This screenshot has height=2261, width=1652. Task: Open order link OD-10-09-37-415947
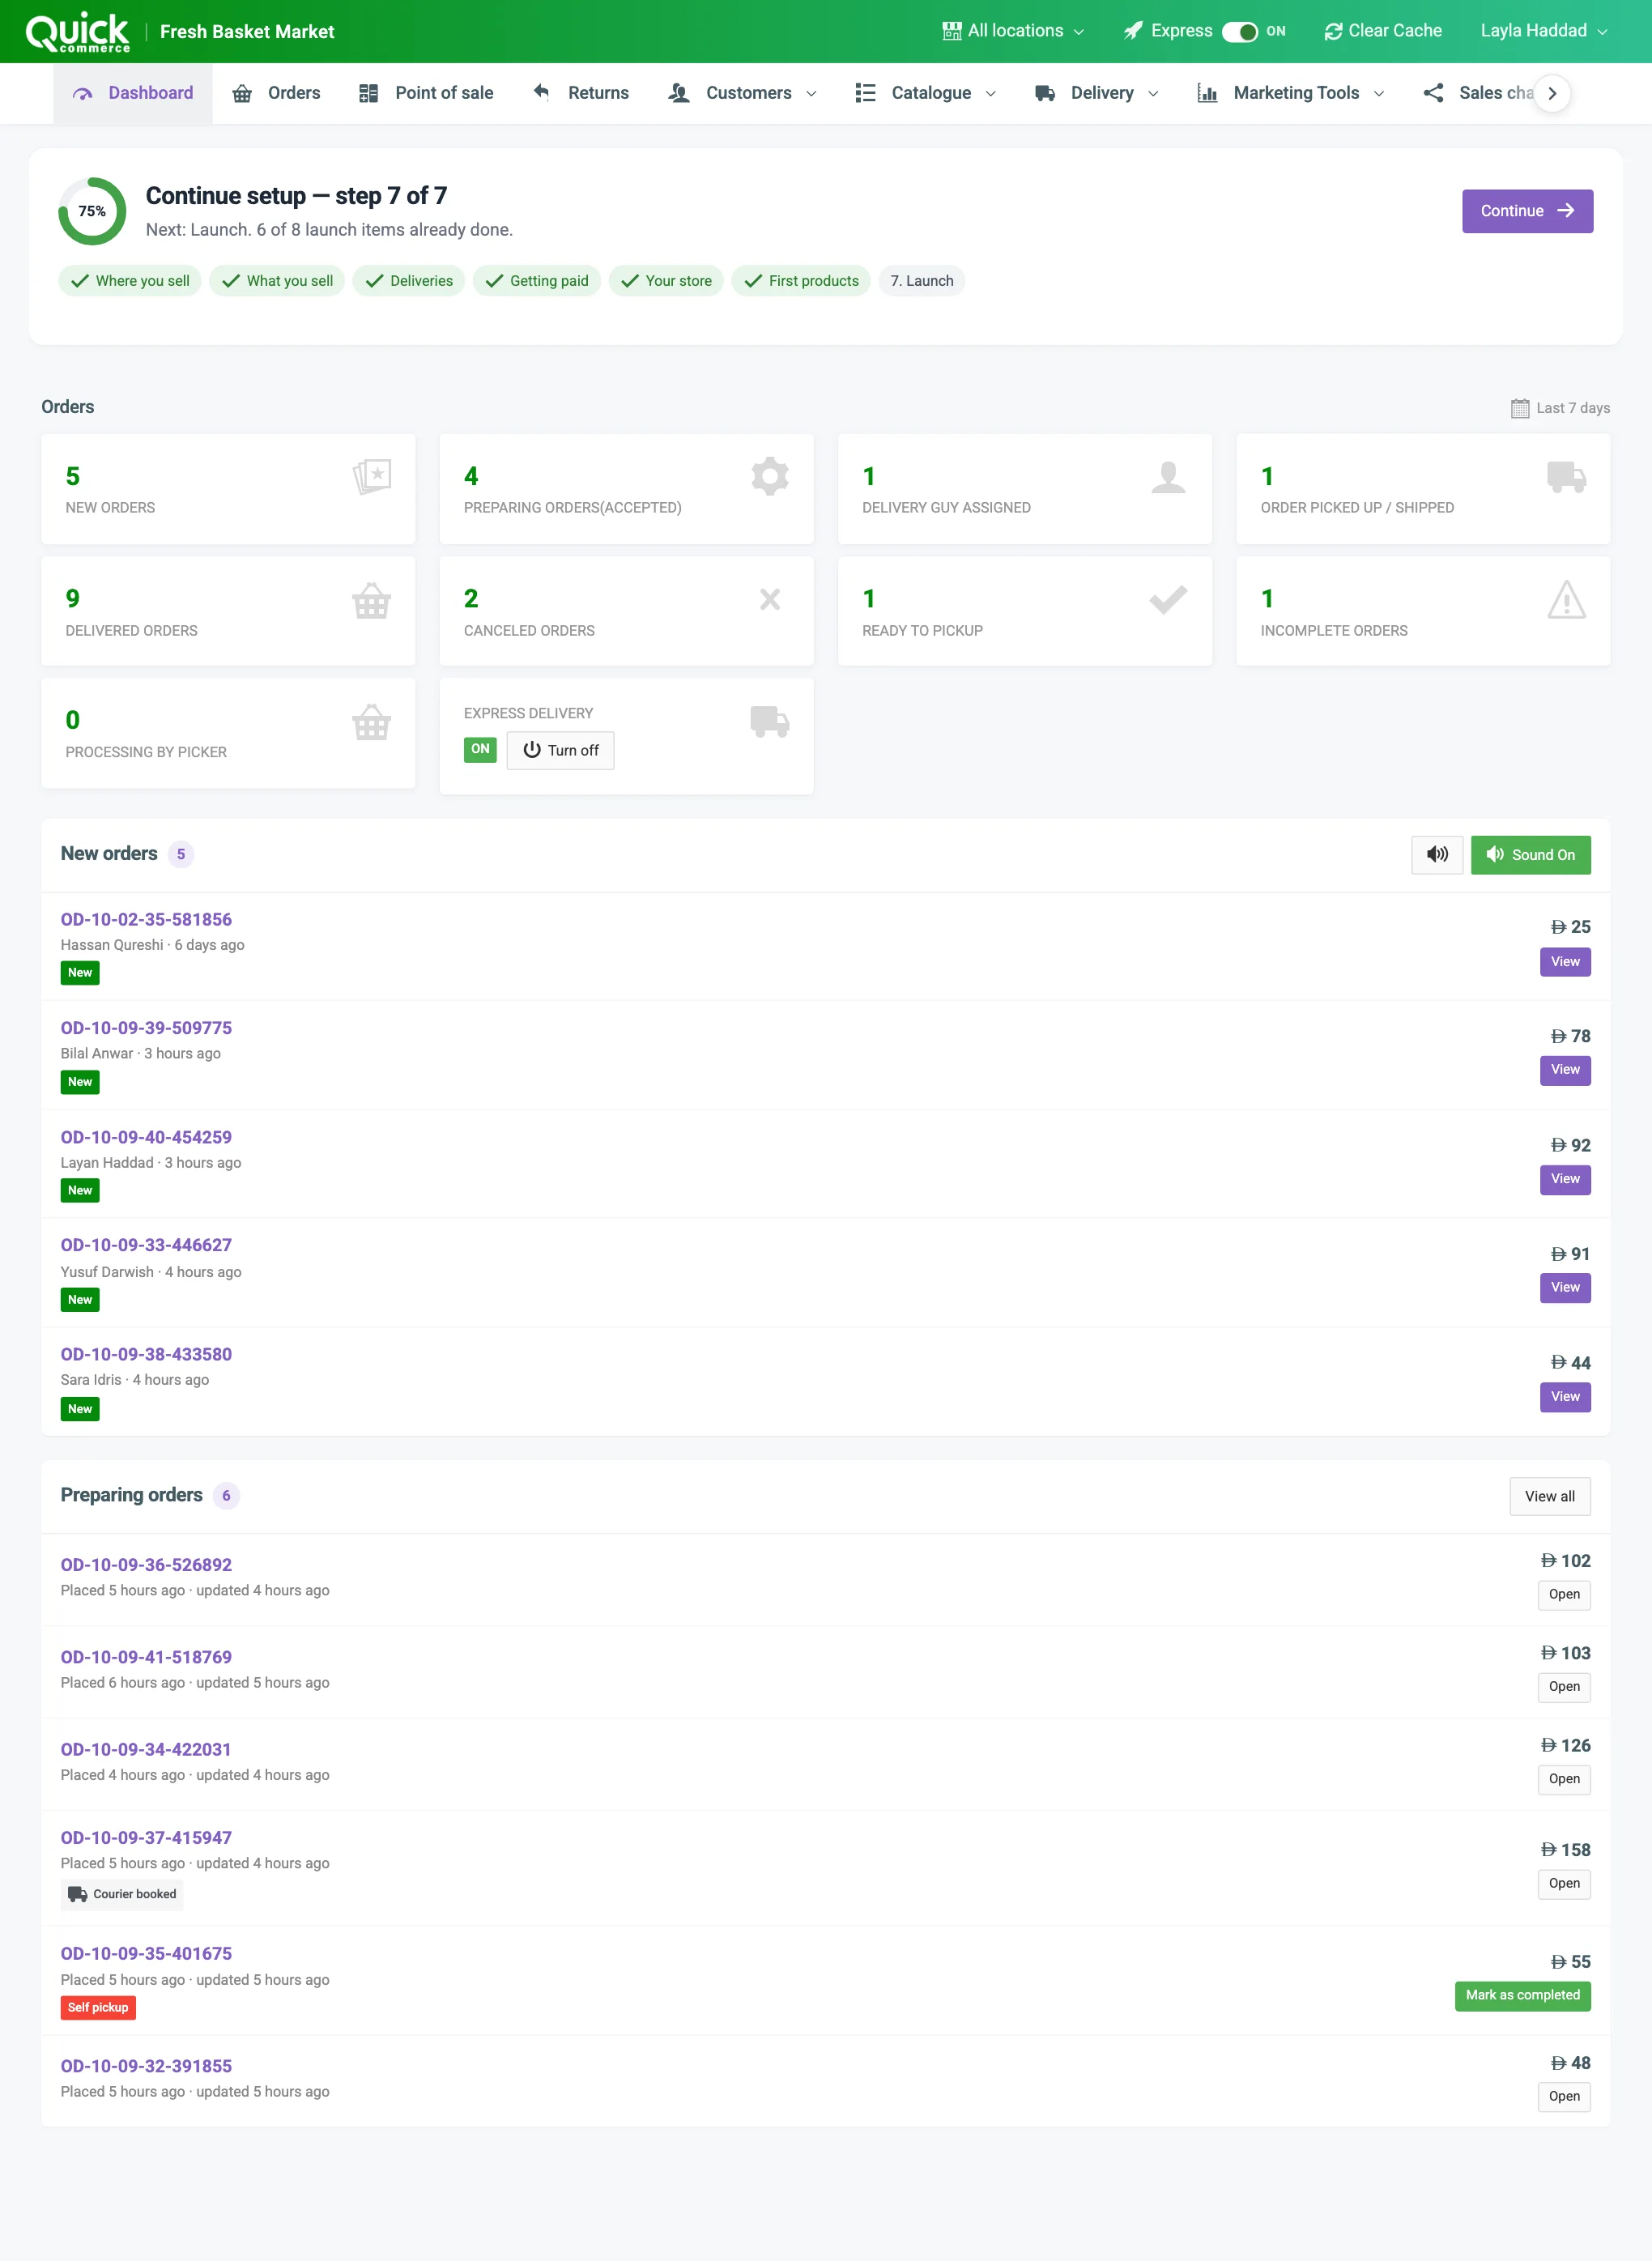(146, 1838)
